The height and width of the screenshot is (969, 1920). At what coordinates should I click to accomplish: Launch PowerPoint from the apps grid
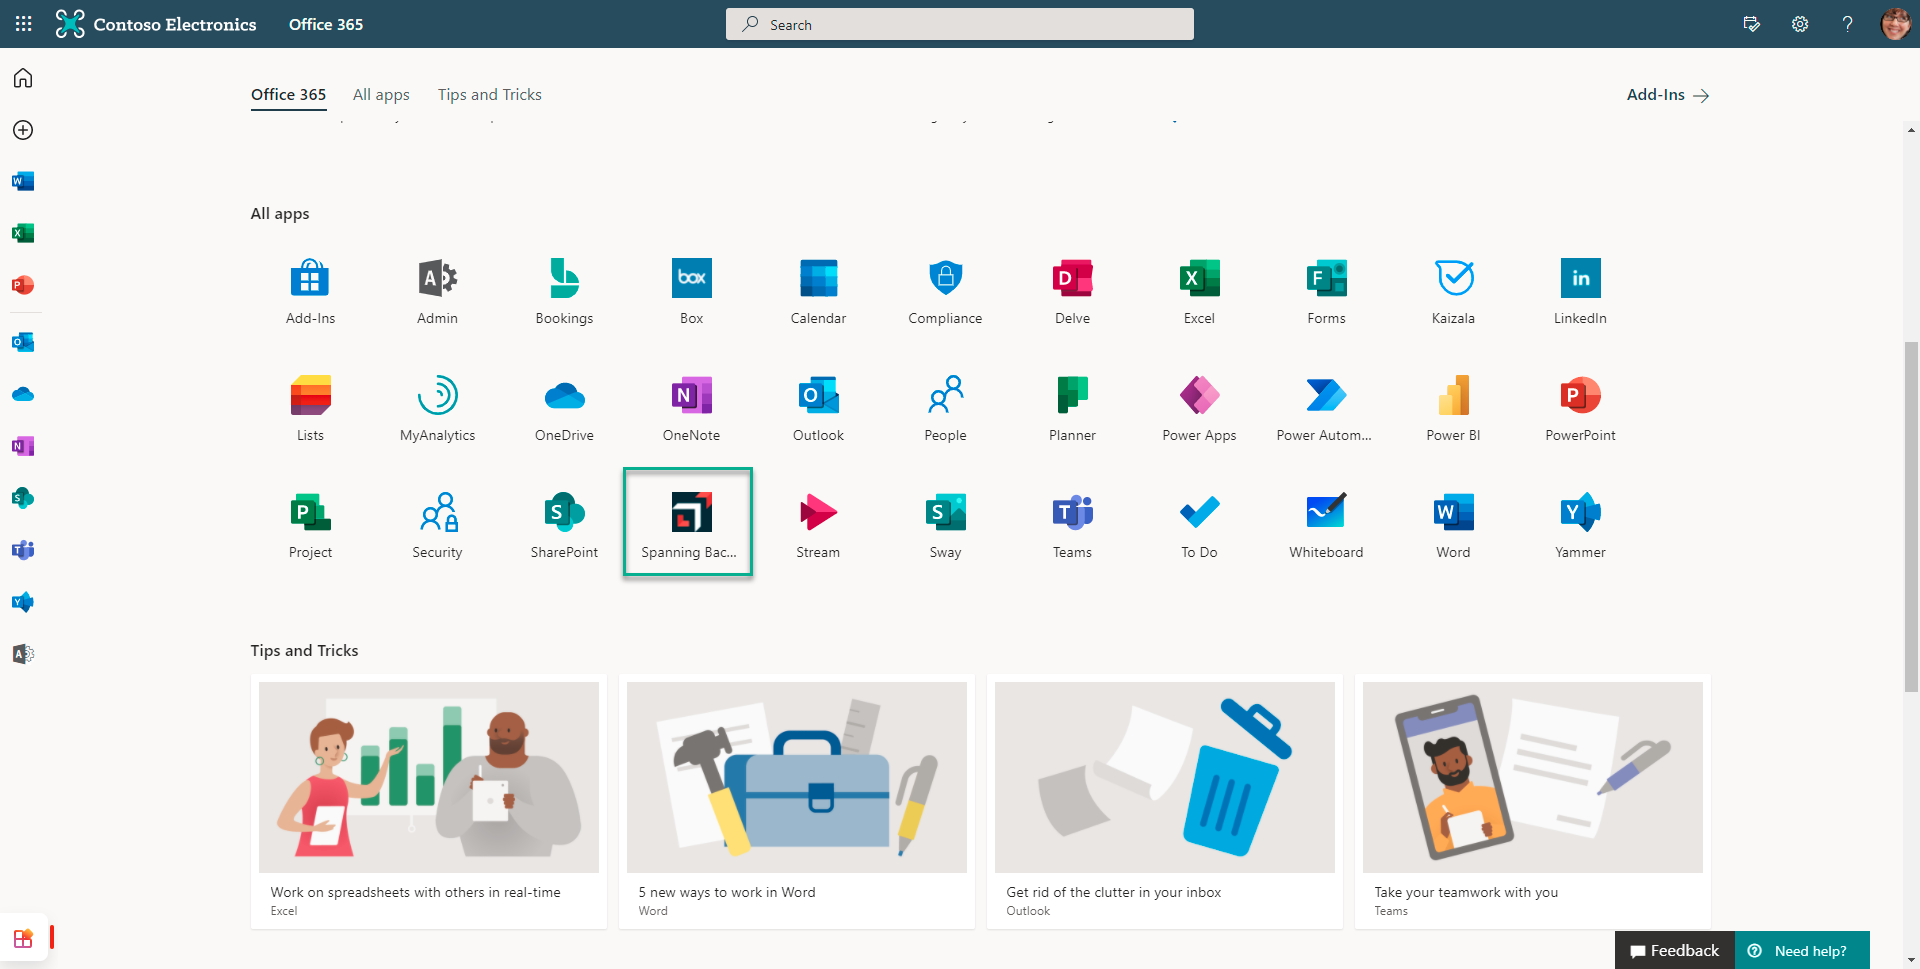pyautogui.click(x=1580, y=407)
